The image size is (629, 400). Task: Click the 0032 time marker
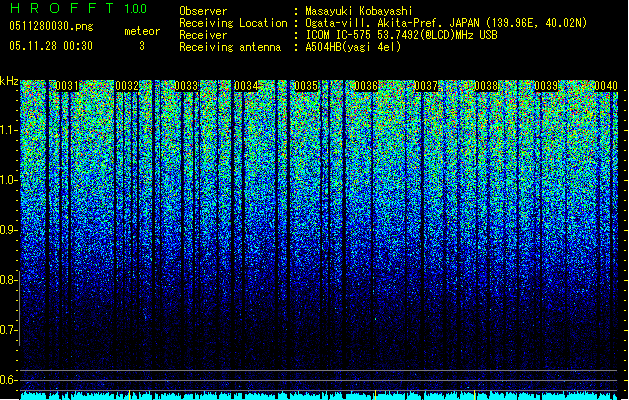(x=127, y=86)
